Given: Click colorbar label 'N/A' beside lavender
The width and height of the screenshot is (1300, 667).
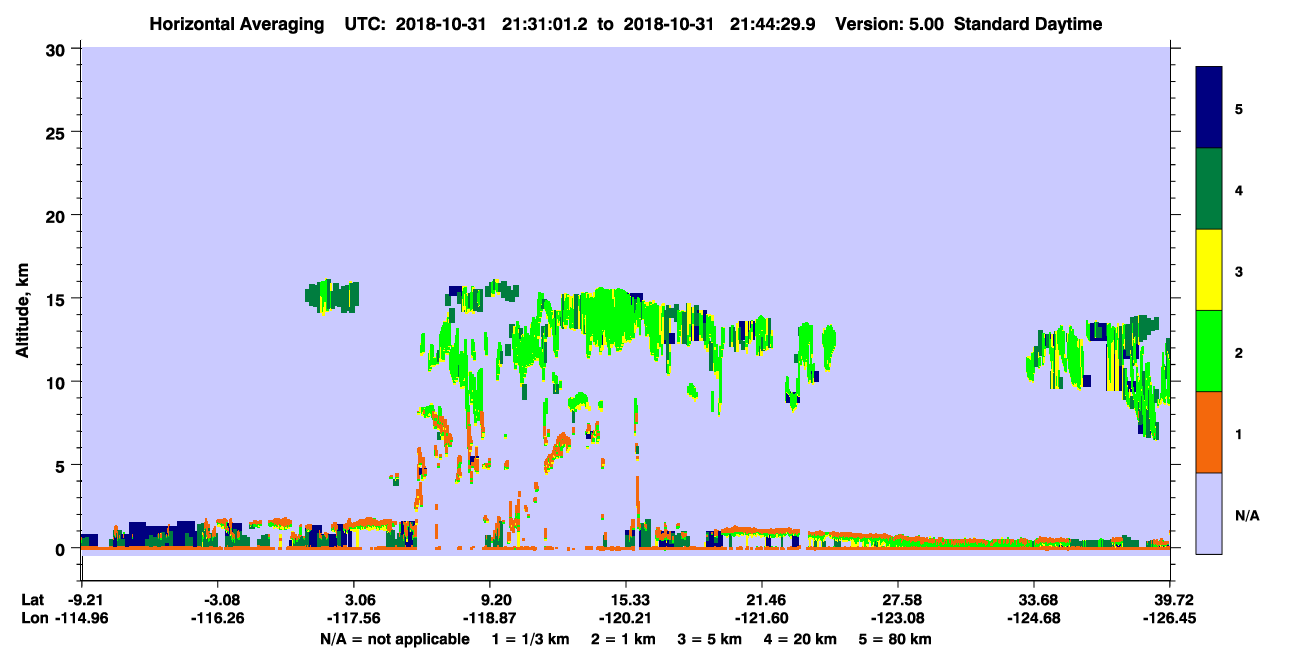Looking at the screenshot, I should [1246, 515].
